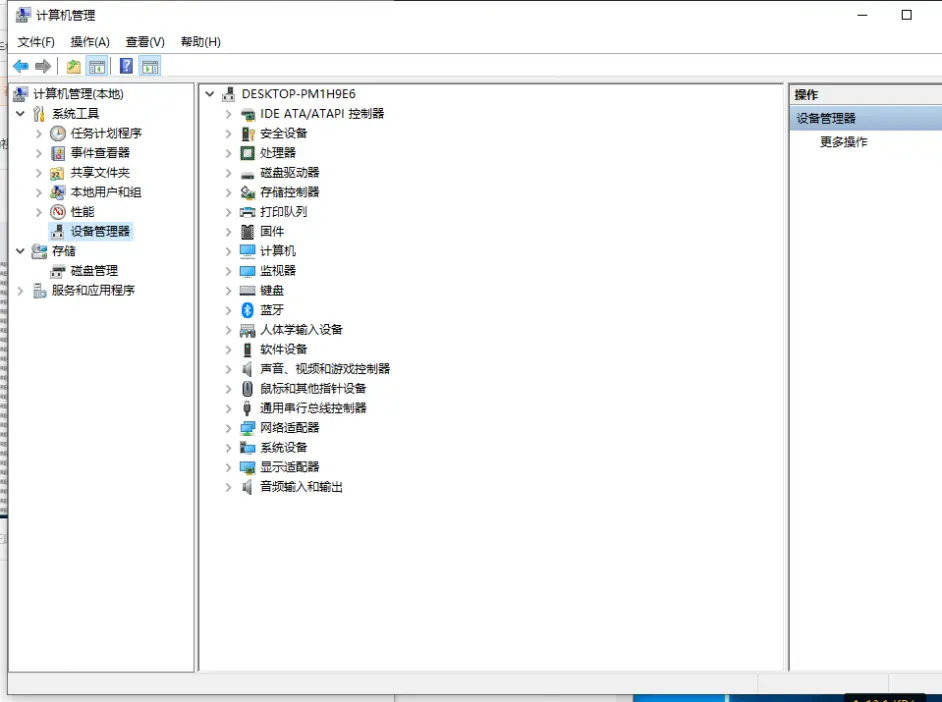Select the 处理器 device label
This screenshot has height=702, width=942.
278,153
